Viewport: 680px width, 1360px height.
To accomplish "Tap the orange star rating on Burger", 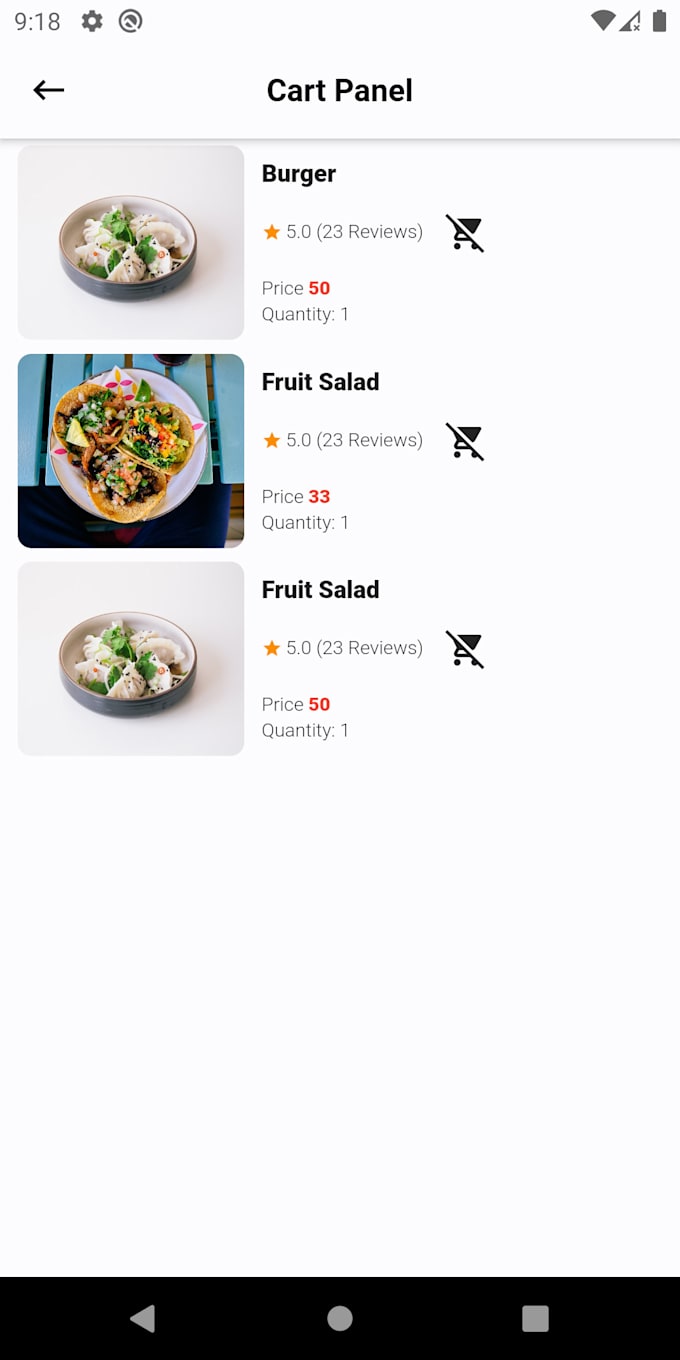I will (271, 232).
